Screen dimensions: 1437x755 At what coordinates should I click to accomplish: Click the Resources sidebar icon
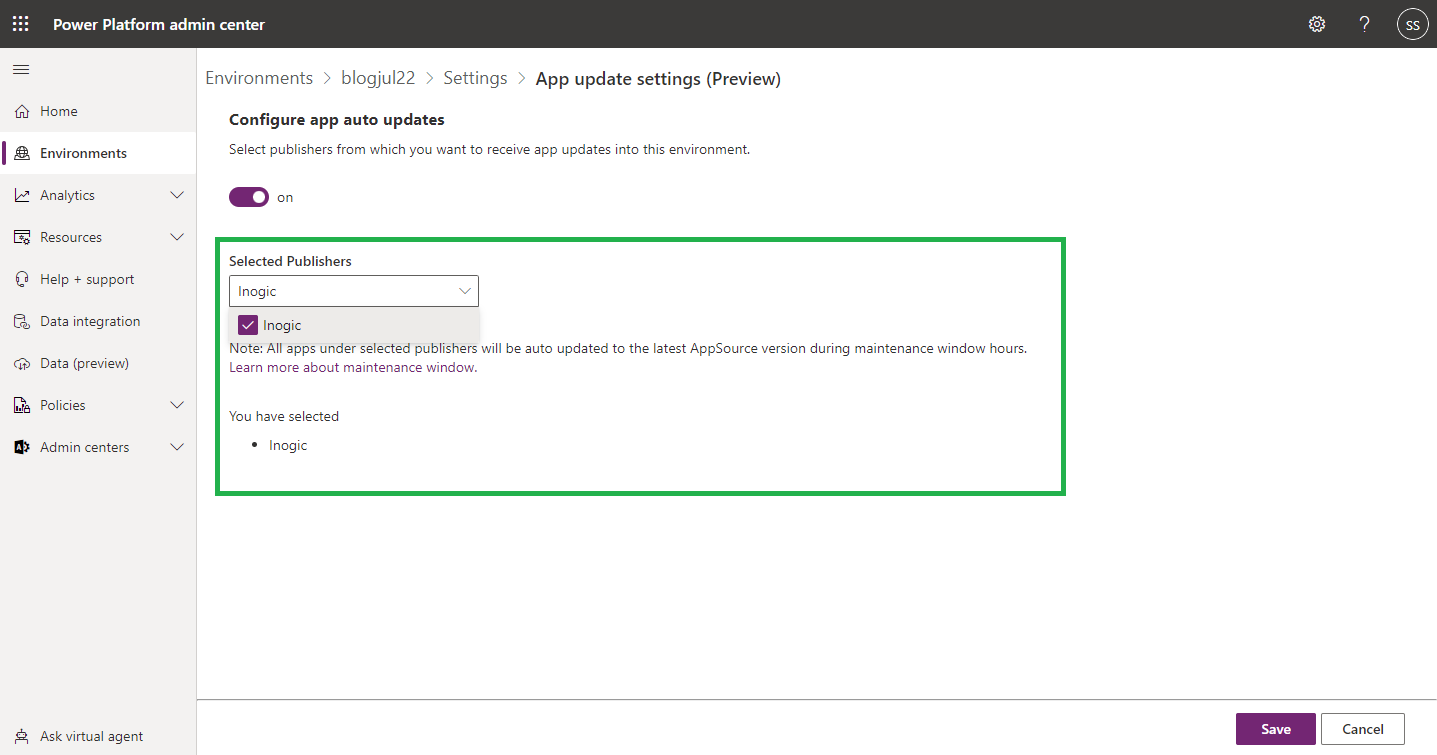tap(22, 237)
